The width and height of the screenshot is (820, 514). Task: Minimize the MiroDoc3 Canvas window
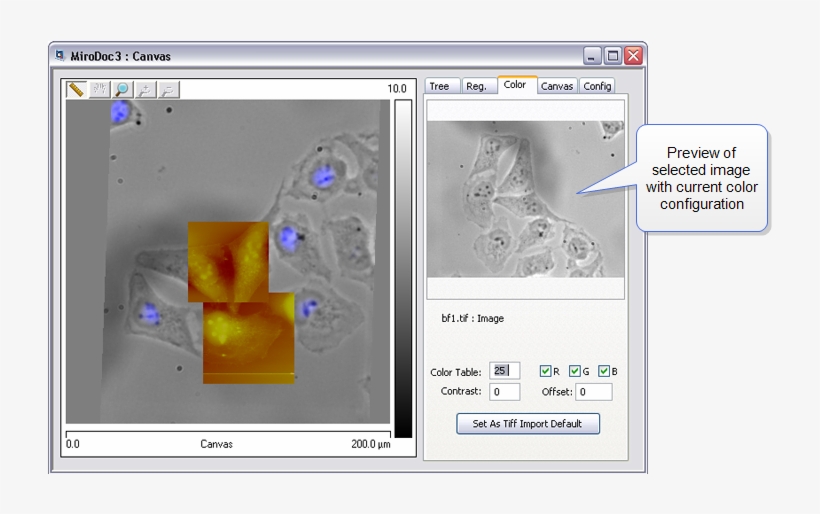pos(591,56)
